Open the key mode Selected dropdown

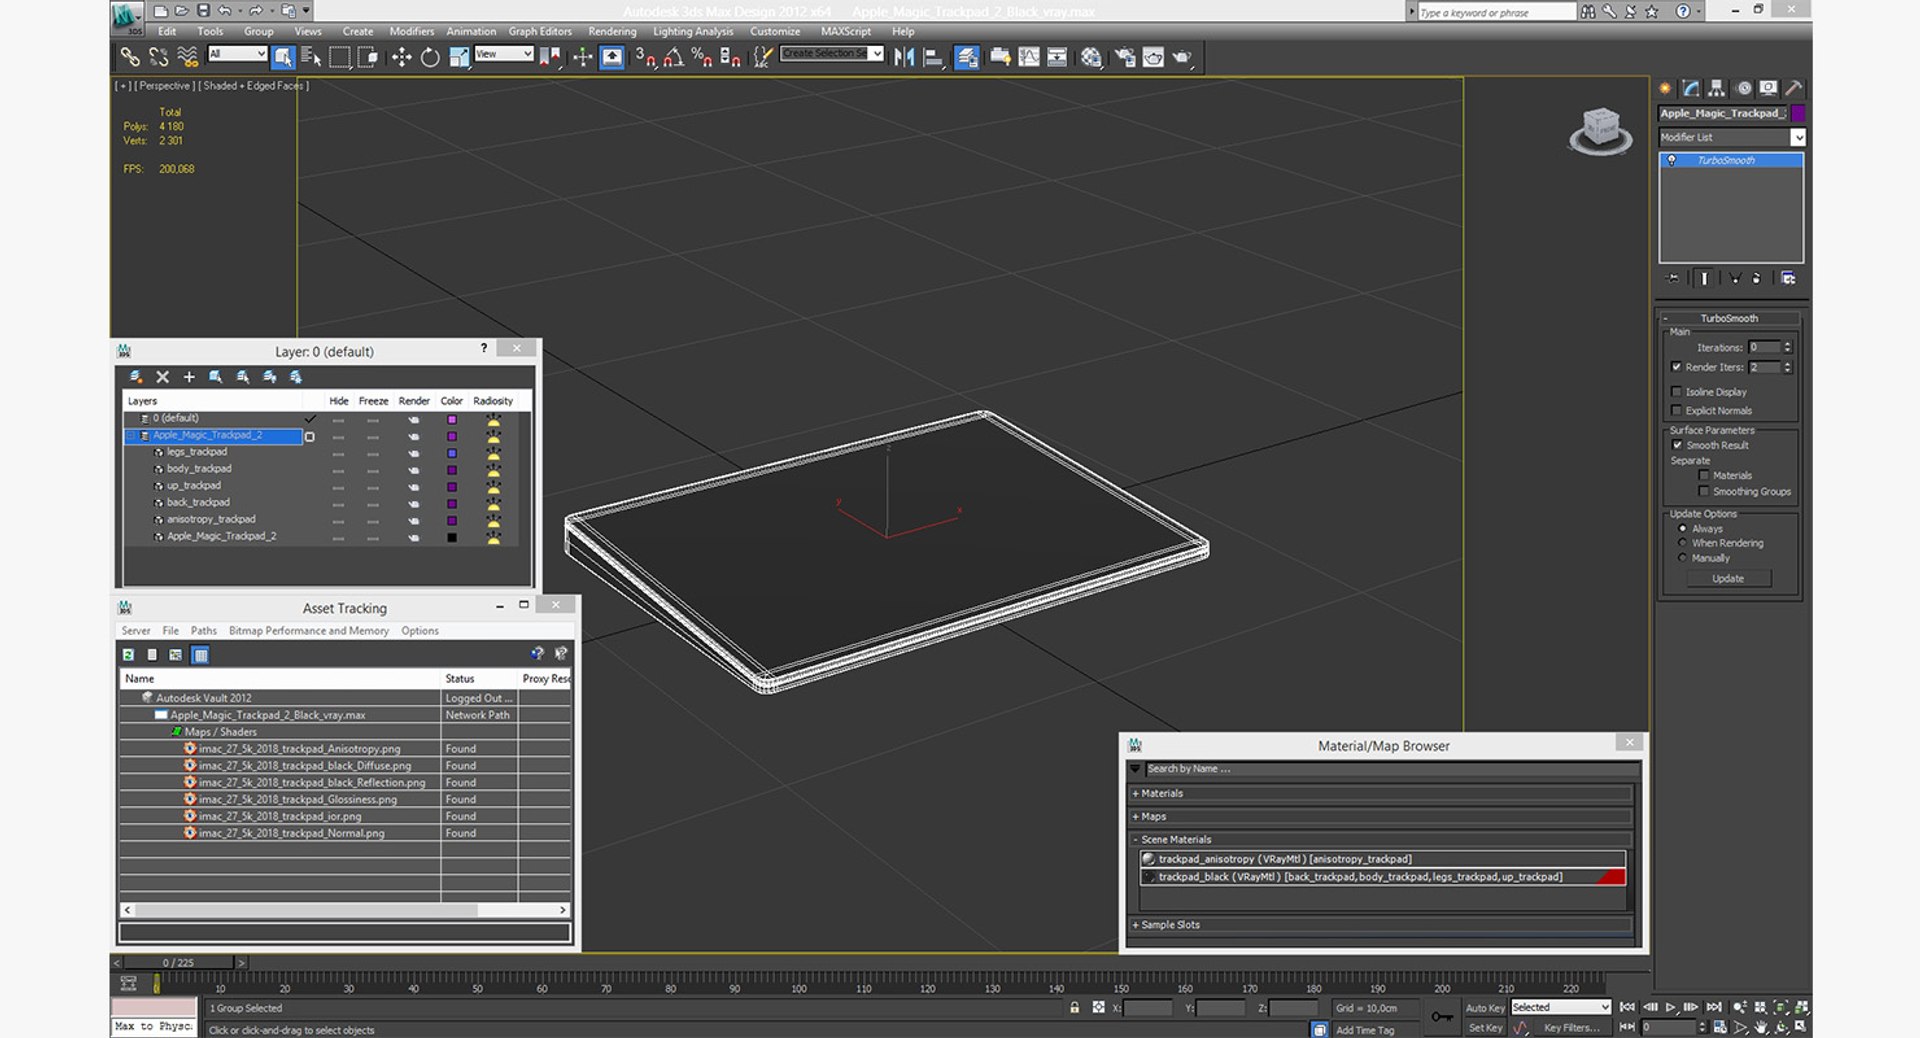pos(1561,1007)
